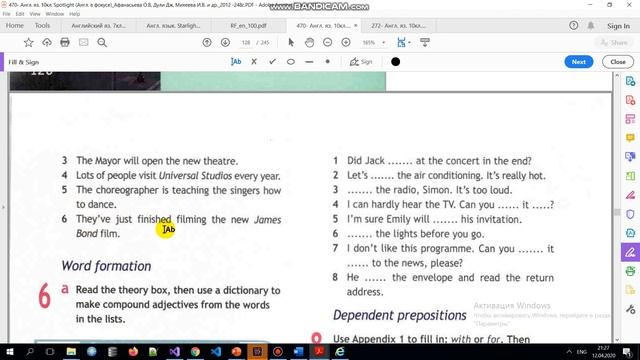Open Chrome from the taskbar
The height and width of the screenshot is (360, 640).
point(195,351)
